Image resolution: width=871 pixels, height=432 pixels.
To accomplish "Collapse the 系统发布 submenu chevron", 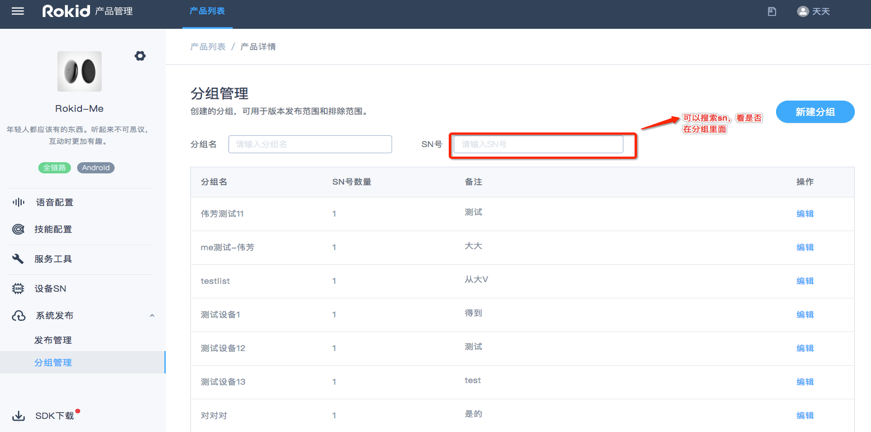I will click(152, 316).
